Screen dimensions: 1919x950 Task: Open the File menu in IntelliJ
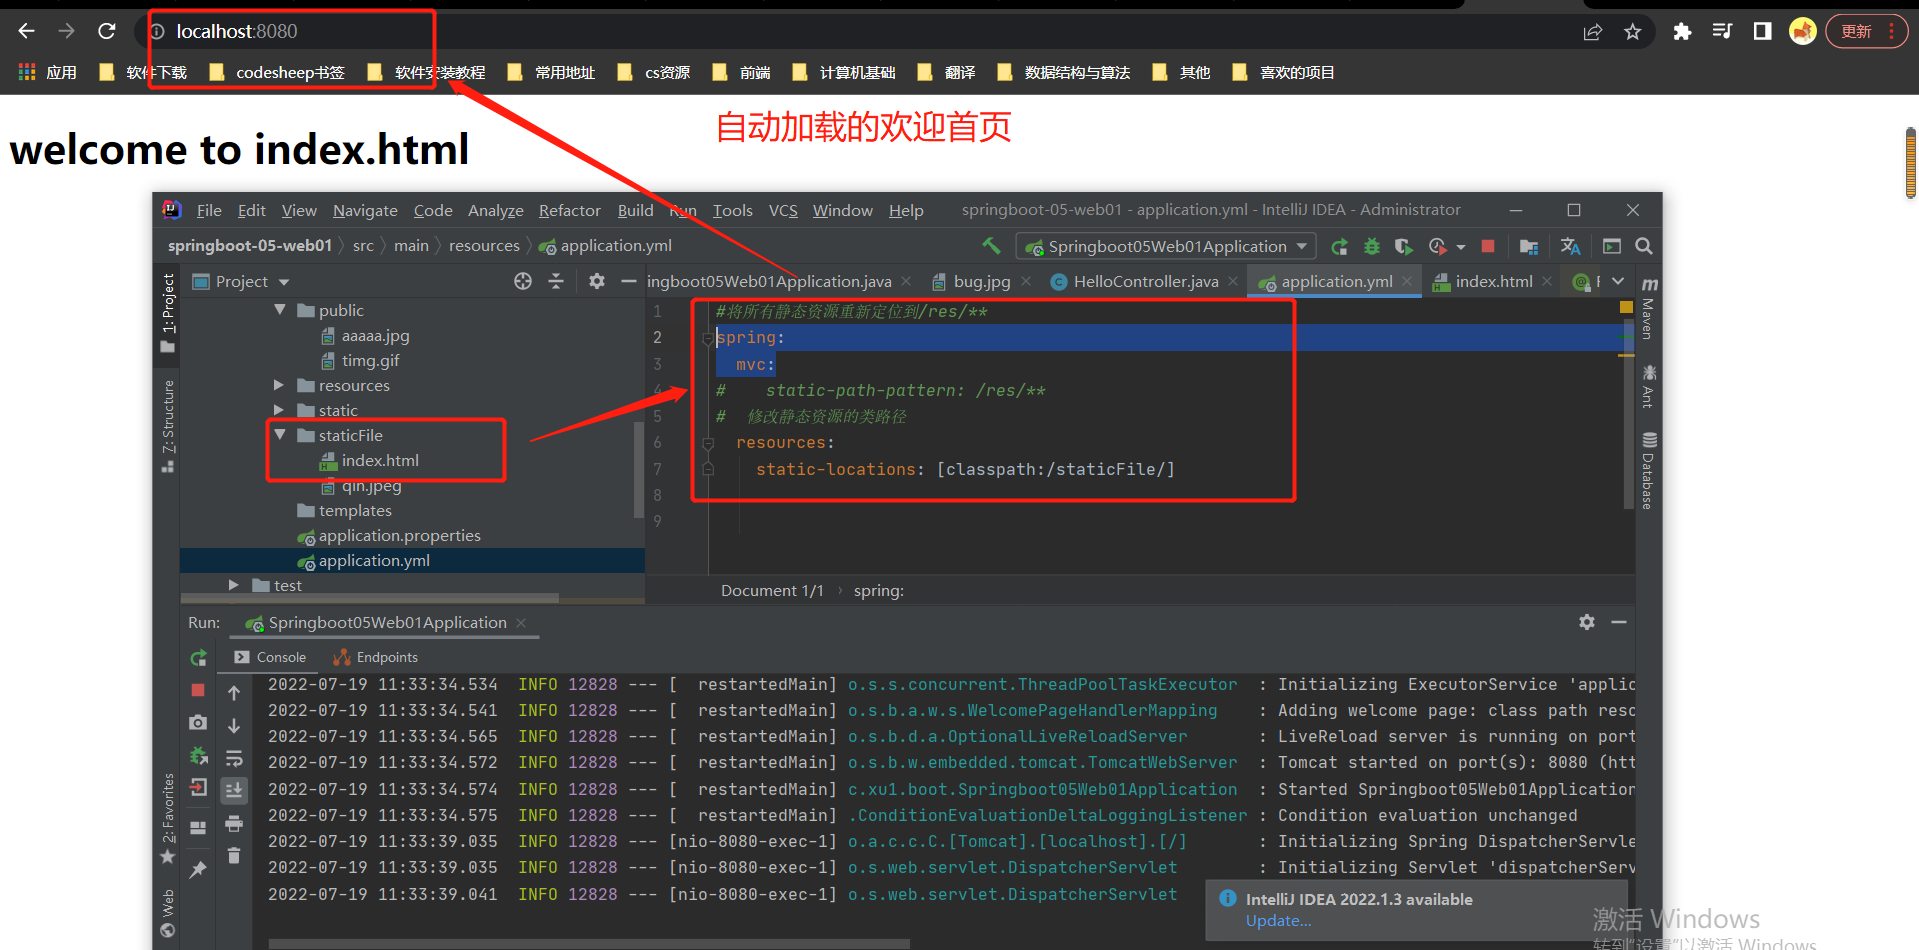click(x=209, y=210)
